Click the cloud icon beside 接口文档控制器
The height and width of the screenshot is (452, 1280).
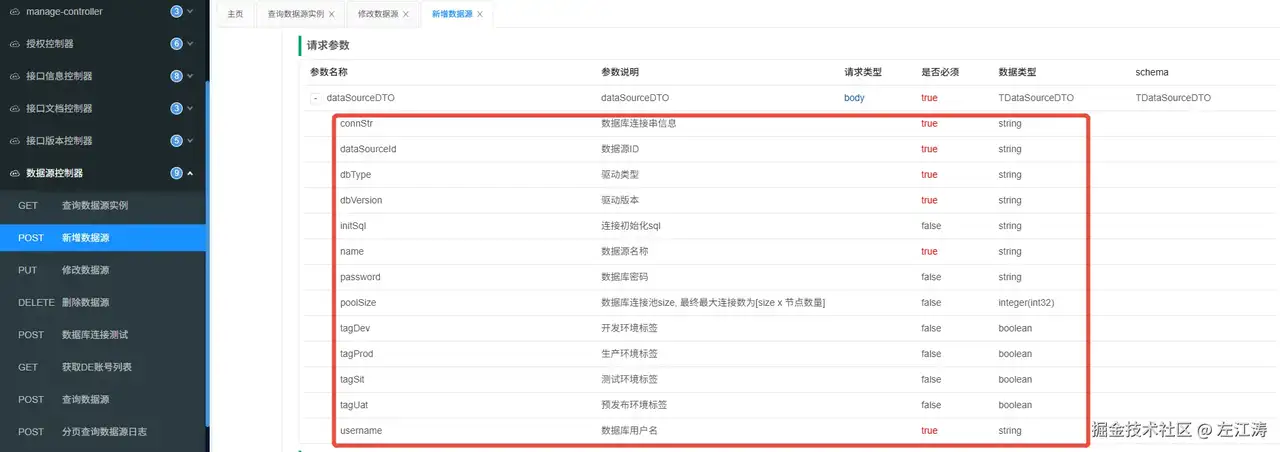pyautogui.click(x=15, y=108)
